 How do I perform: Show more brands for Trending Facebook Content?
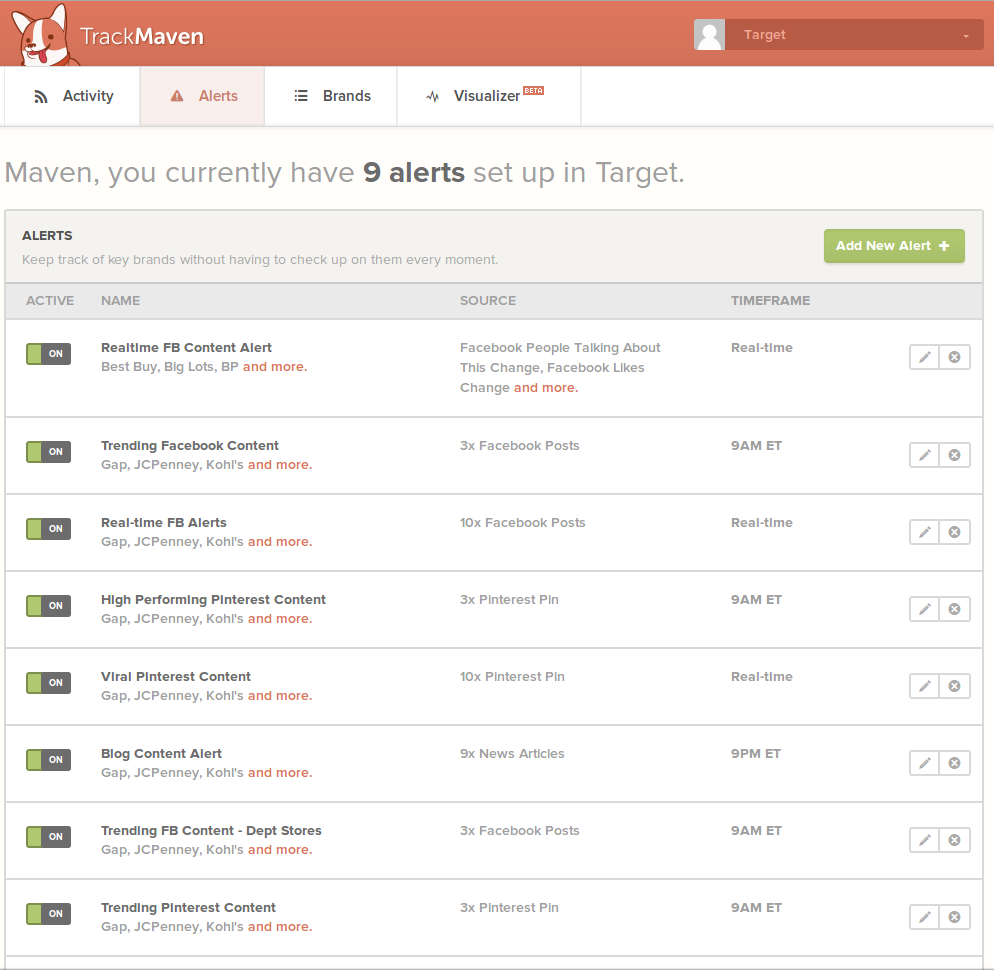(280, 465)
